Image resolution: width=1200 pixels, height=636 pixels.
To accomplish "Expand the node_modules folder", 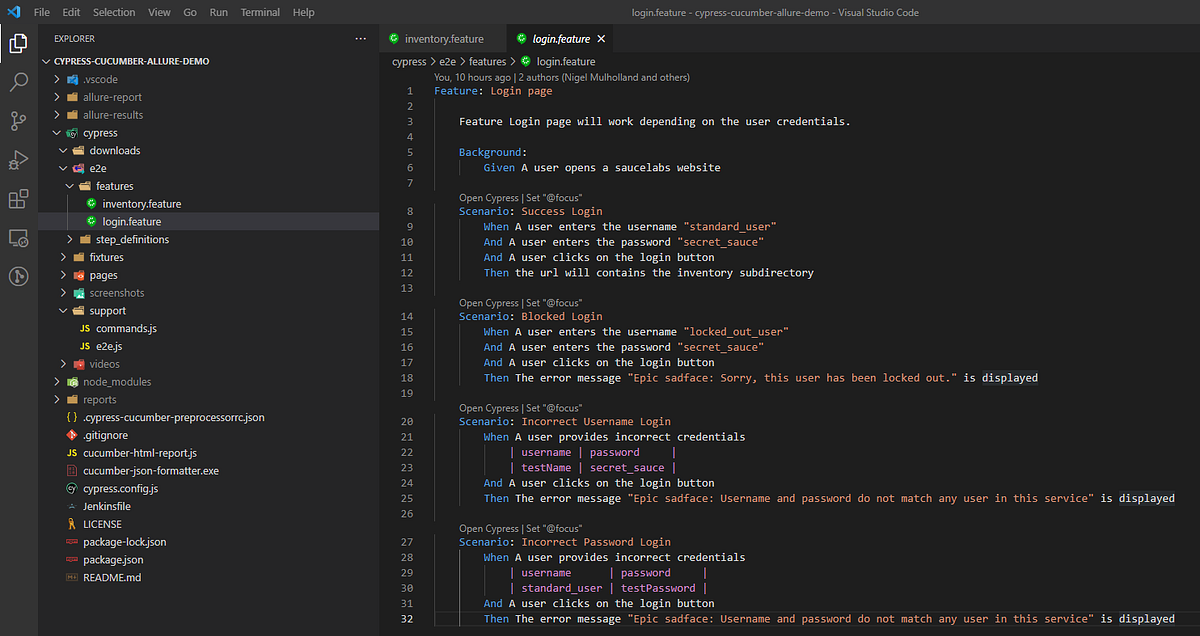I will point(58,381).
